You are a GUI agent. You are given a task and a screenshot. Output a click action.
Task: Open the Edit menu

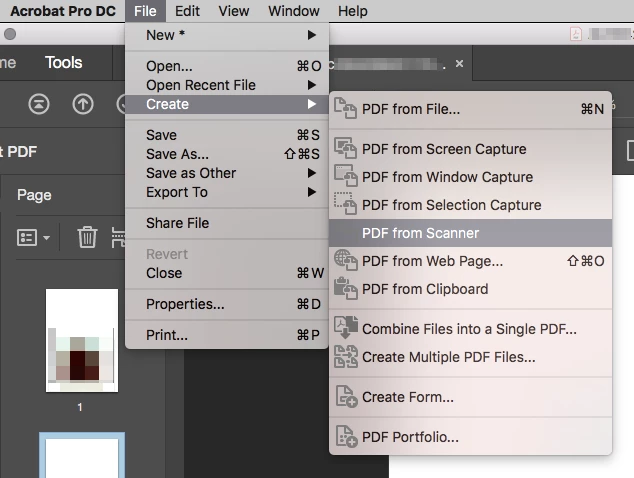click(x=187, y=11)
